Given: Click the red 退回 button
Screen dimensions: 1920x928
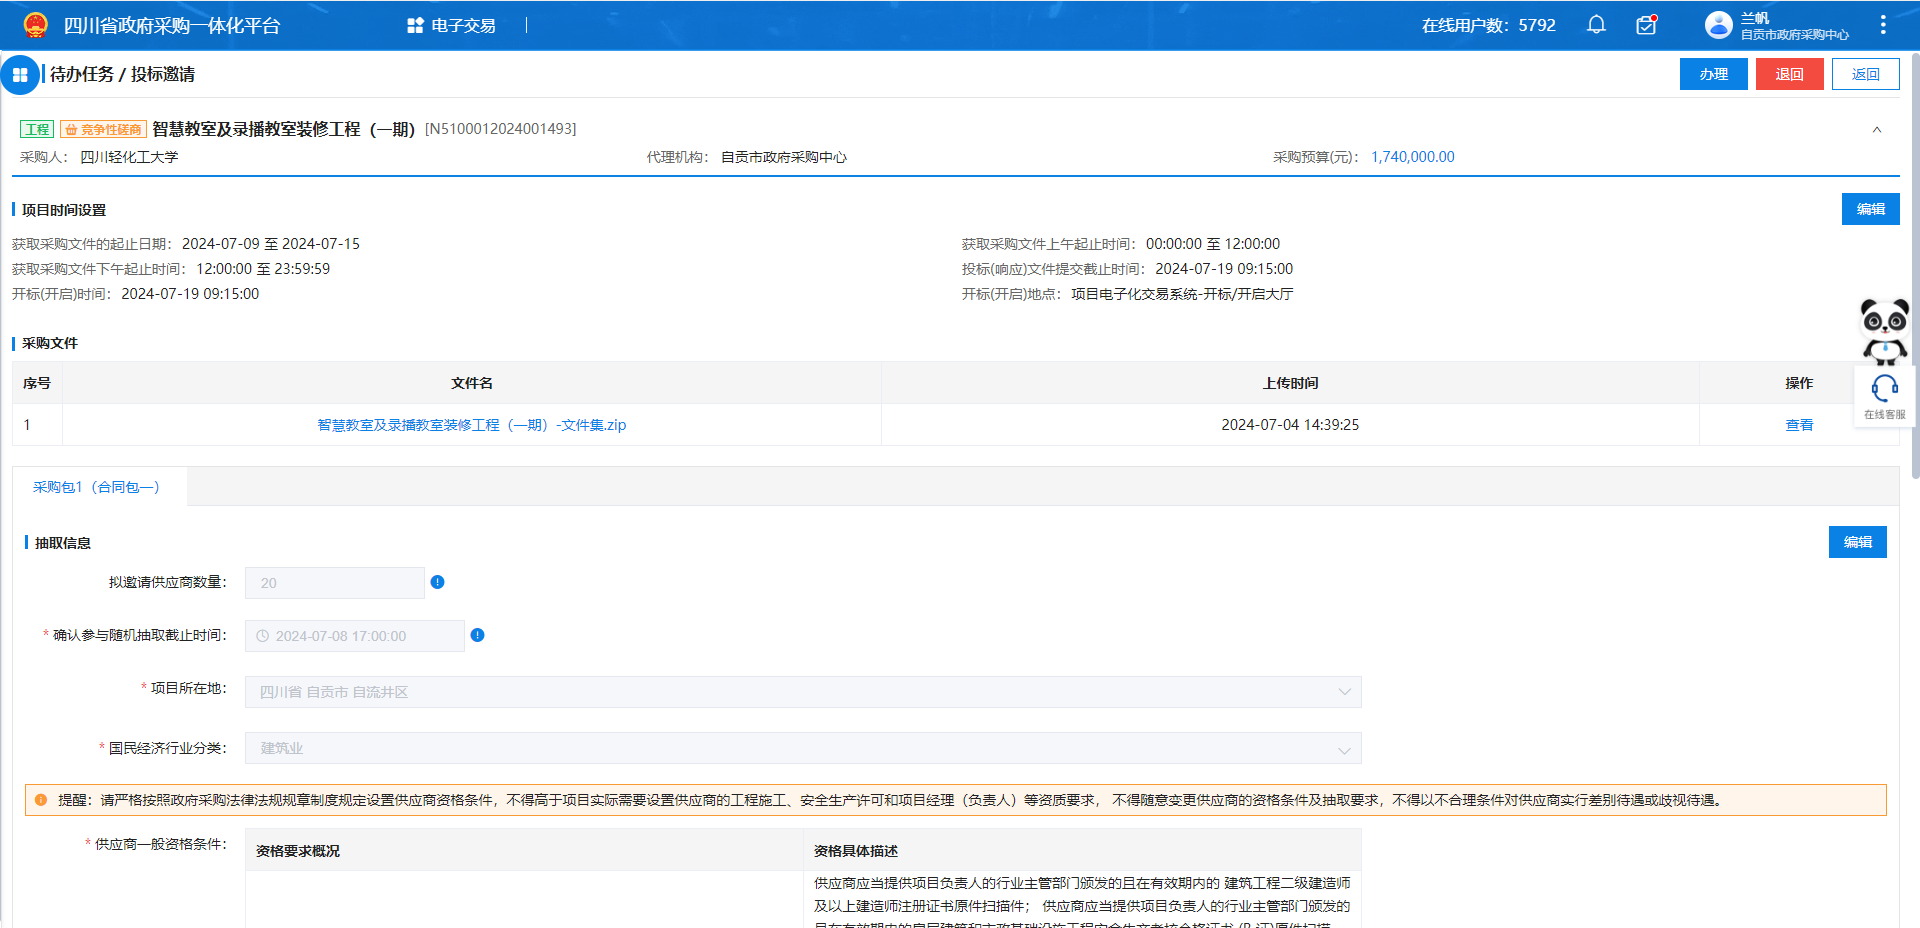Looking at the screenshot, I should click(x=1789, y=74).
